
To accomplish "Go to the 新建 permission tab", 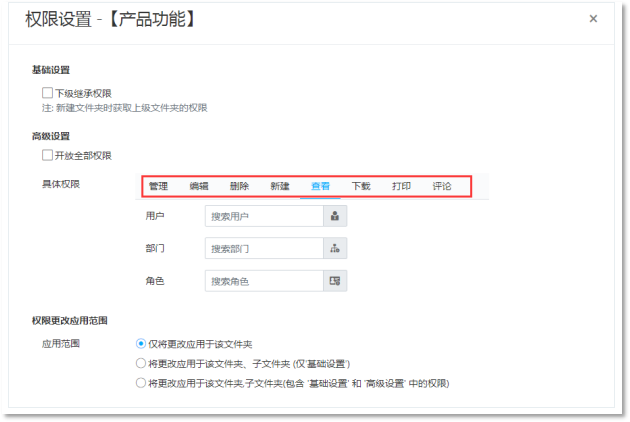I will pyautogui.click(x=280, y=186).
